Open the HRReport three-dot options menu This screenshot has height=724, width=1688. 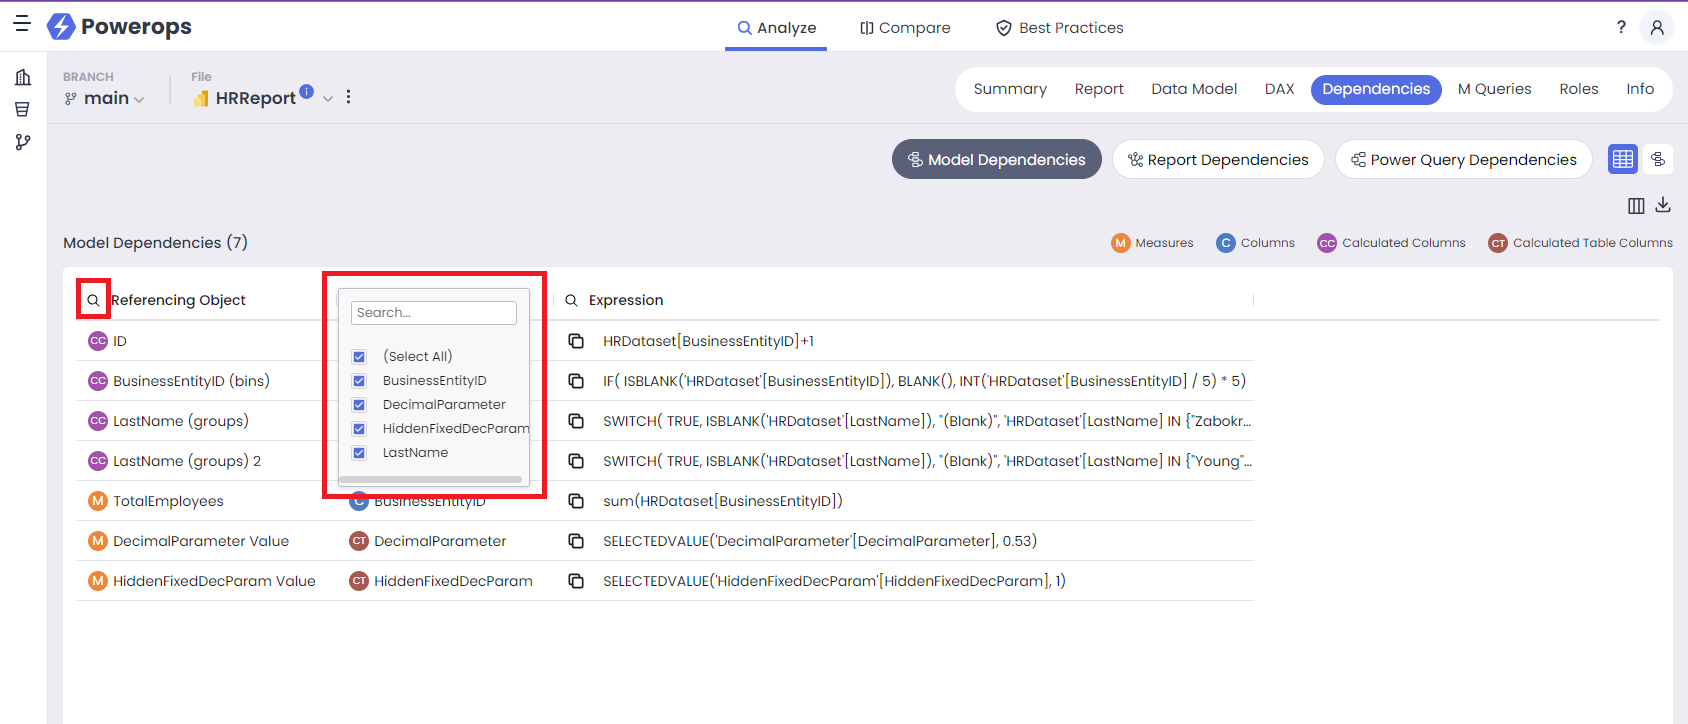pos(348,97)
